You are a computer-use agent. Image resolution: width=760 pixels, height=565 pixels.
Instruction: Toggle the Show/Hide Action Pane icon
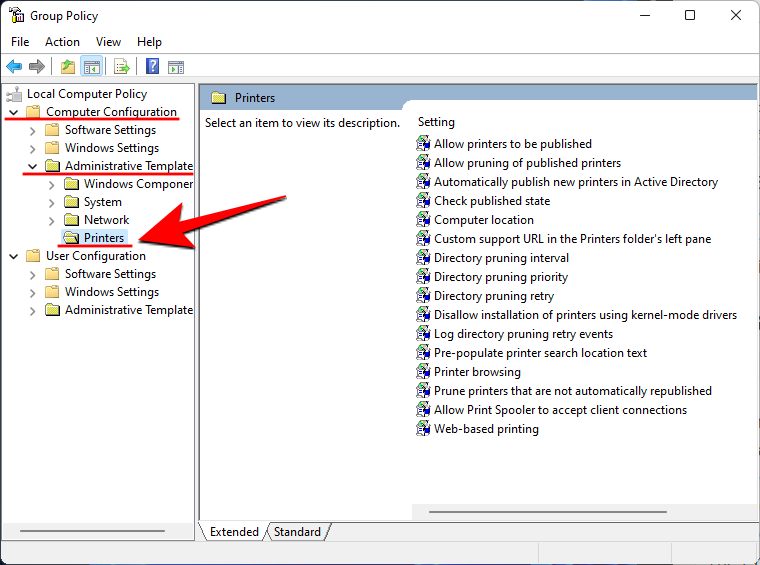[x=175, y=67]
